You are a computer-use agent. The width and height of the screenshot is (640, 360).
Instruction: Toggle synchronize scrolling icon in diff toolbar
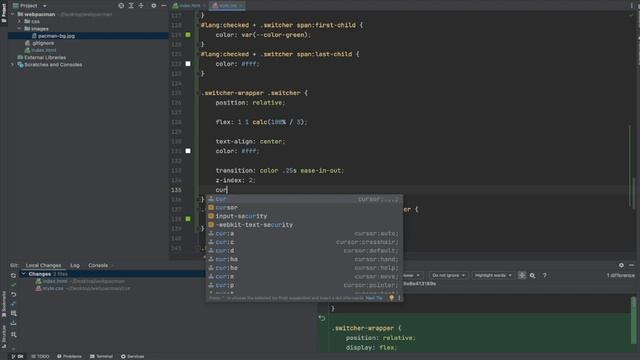point(522,276)
